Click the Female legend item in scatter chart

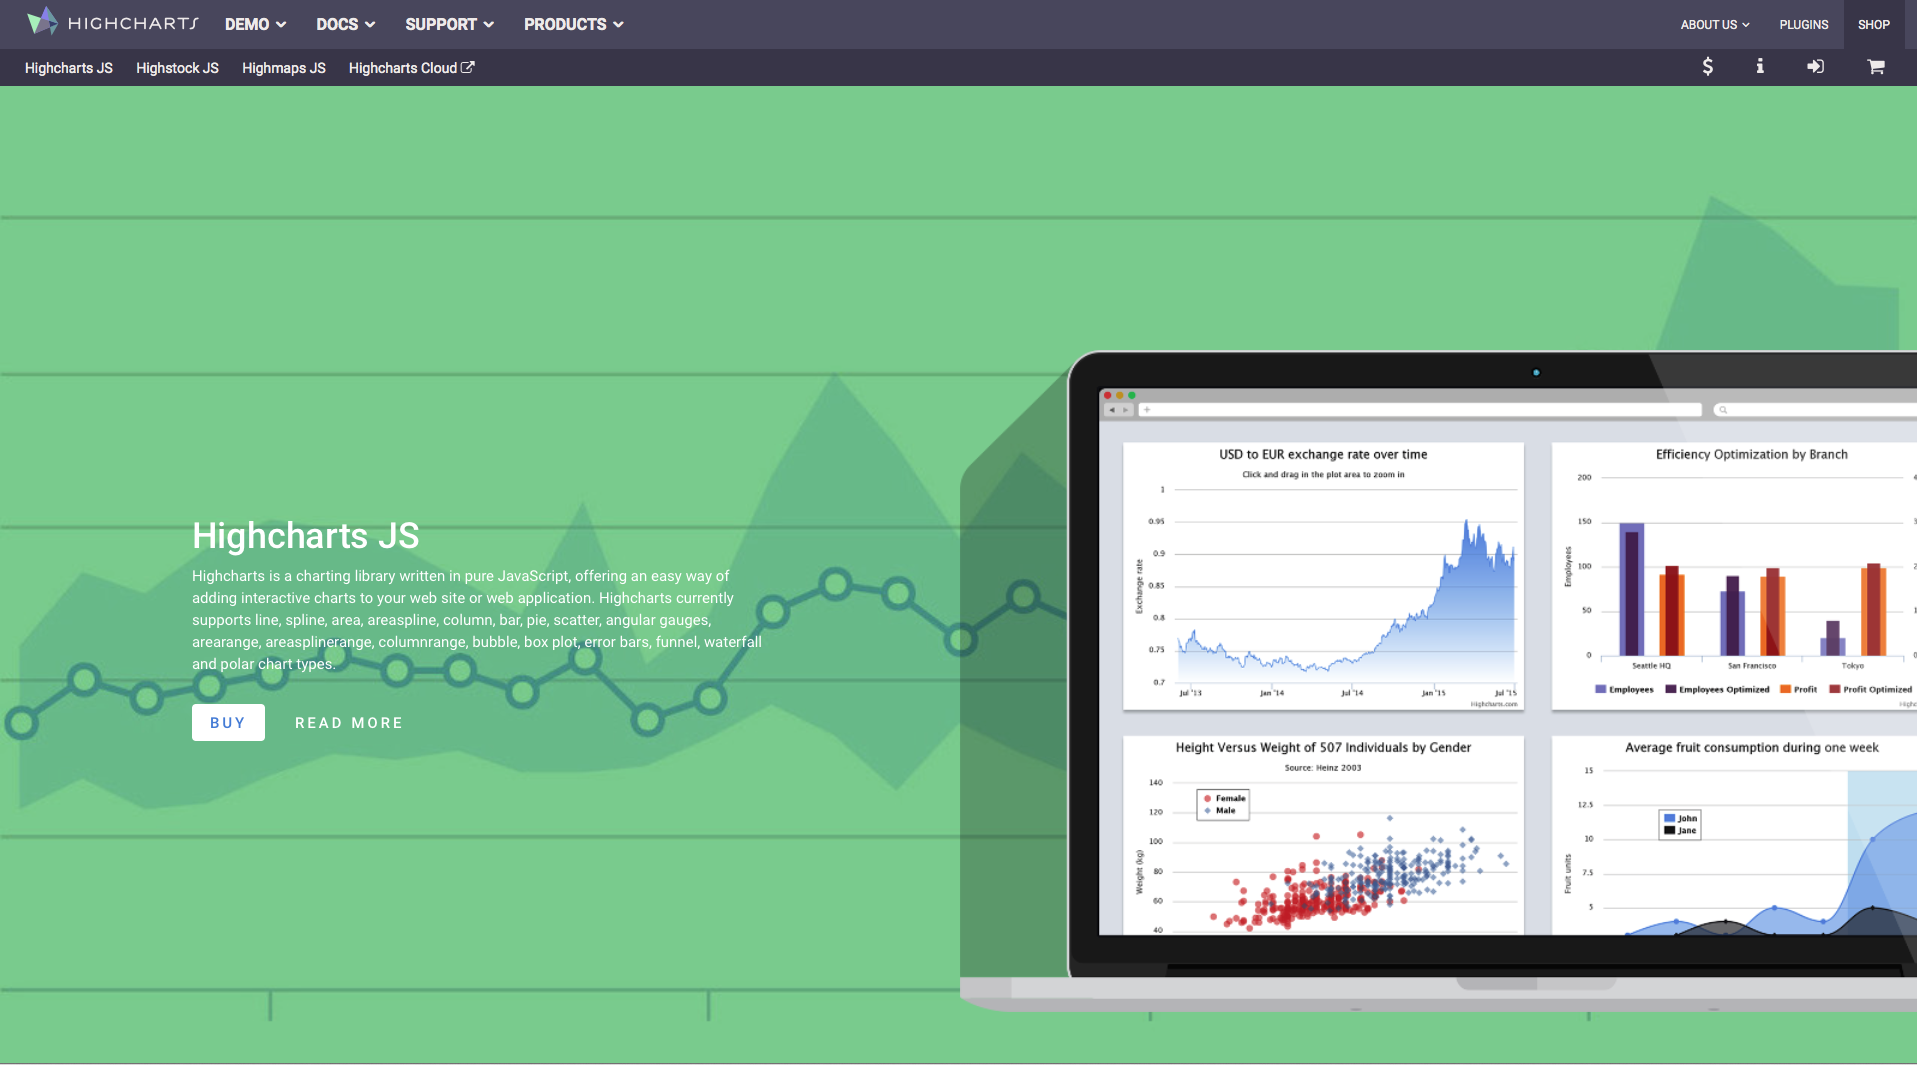click(1225, 798)
